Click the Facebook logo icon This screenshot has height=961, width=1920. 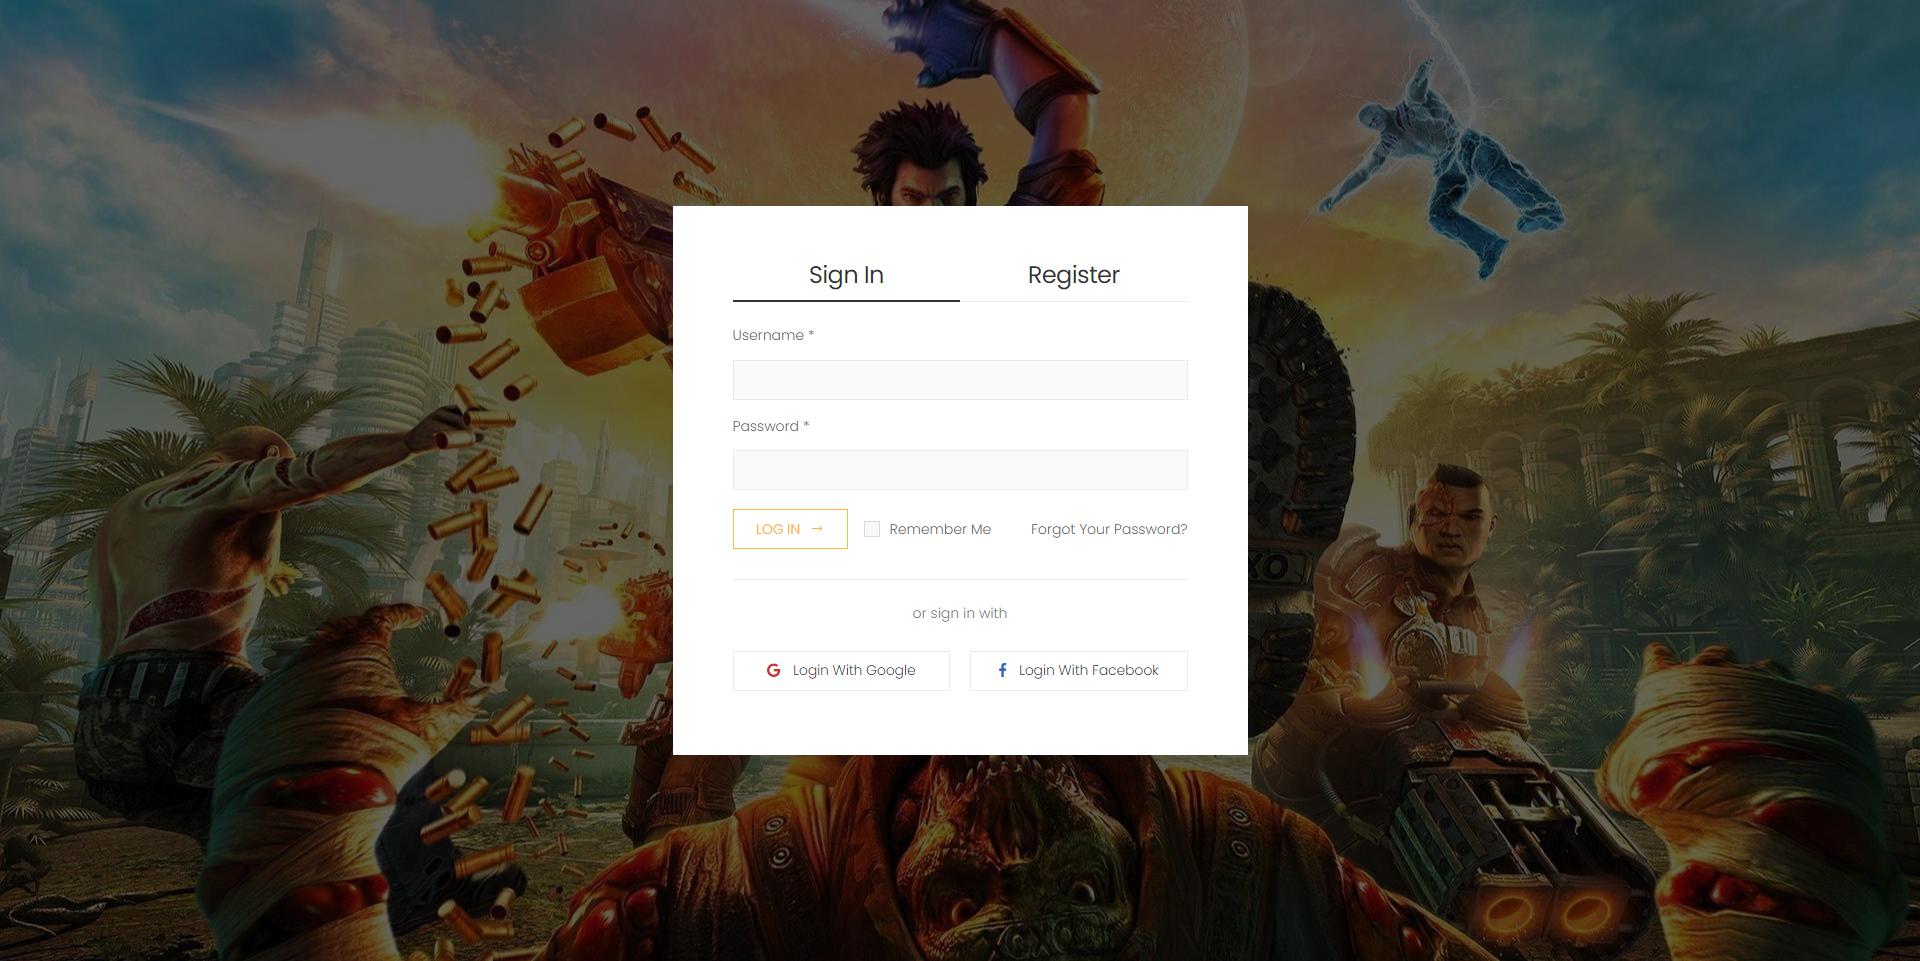[1002, 670]
